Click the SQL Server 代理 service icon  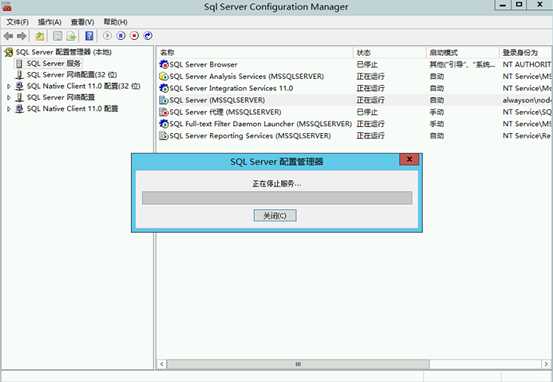164,112
